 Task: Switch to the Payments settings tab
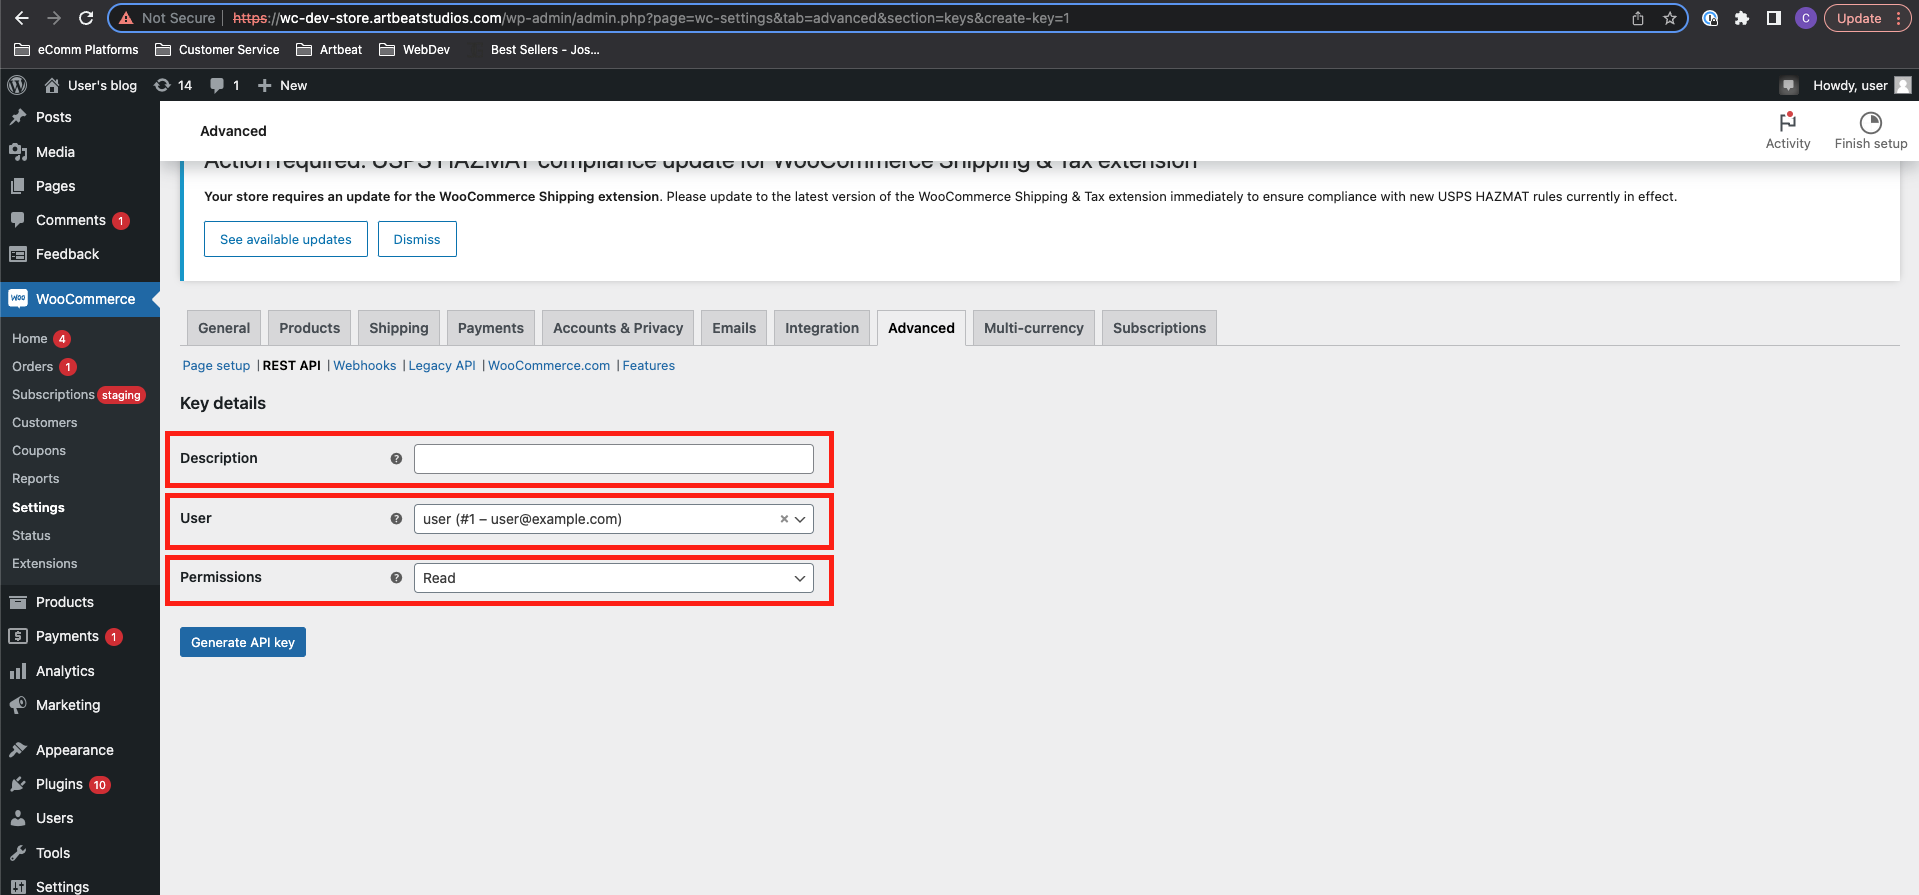pyautogui.click(x=491, y=328)
